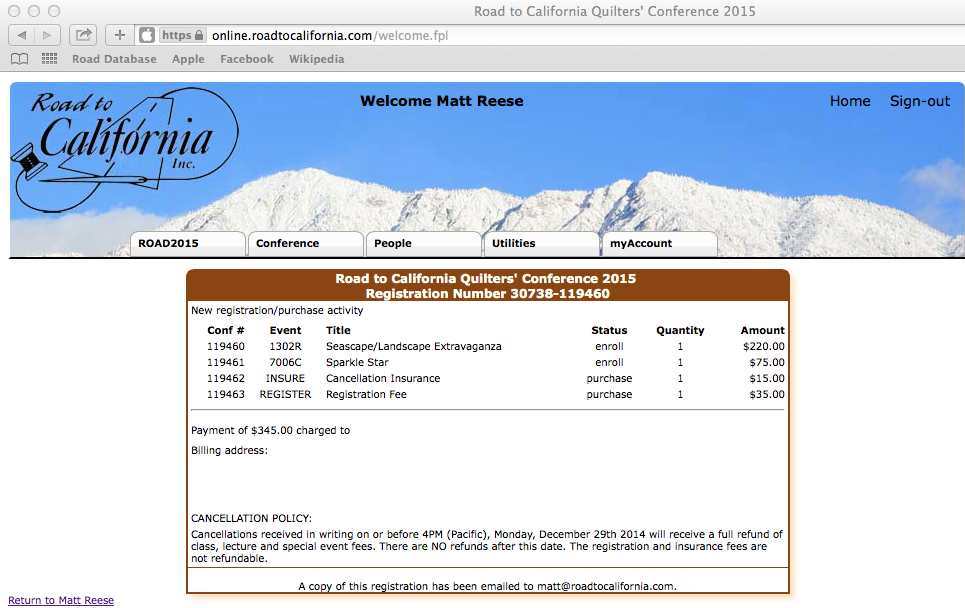Click the $35.00 amount
965x608 pixels.
coord(767,394)
